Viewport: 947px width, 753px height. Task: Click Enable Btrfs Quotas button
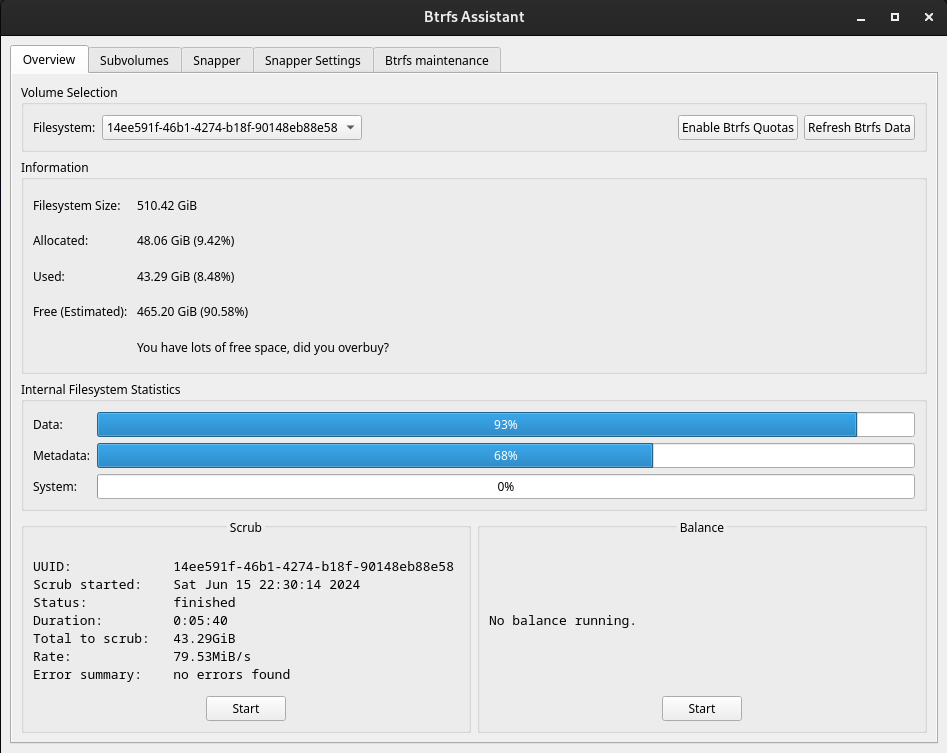tap(737, 127)
